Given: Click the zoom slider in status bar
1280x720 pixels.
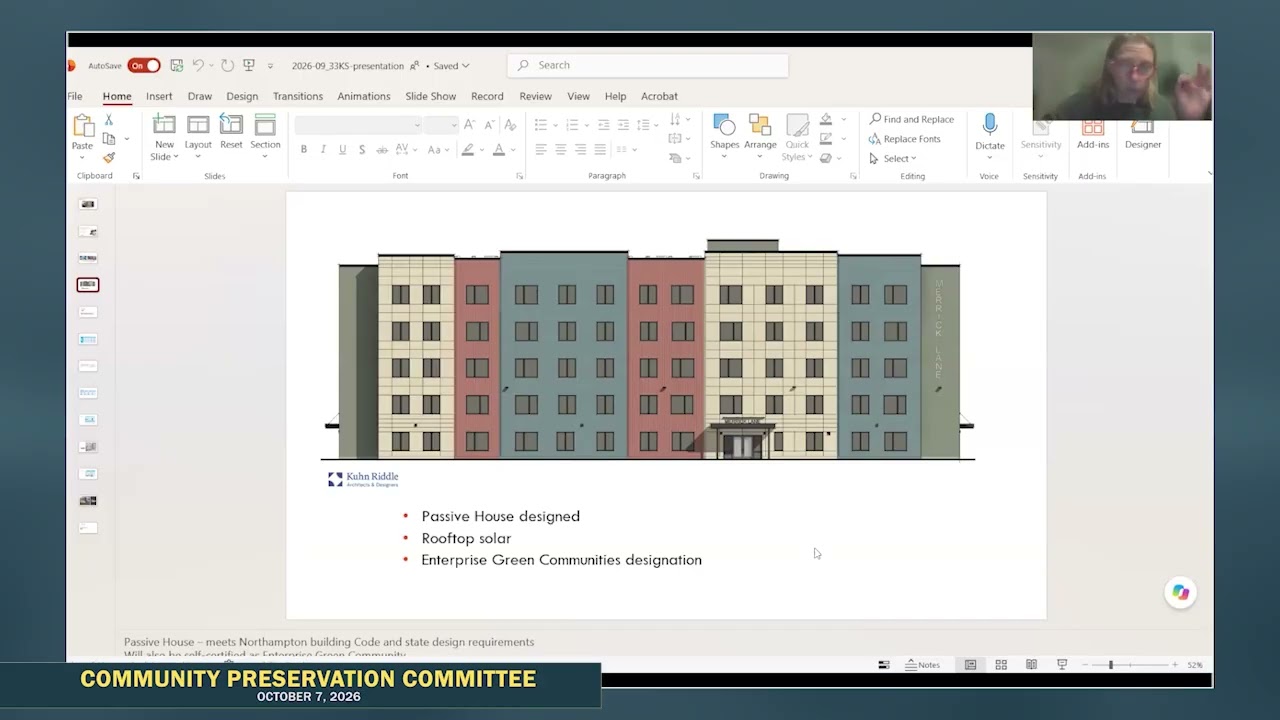Looking at the screenshot, I should coord(1131,665).
